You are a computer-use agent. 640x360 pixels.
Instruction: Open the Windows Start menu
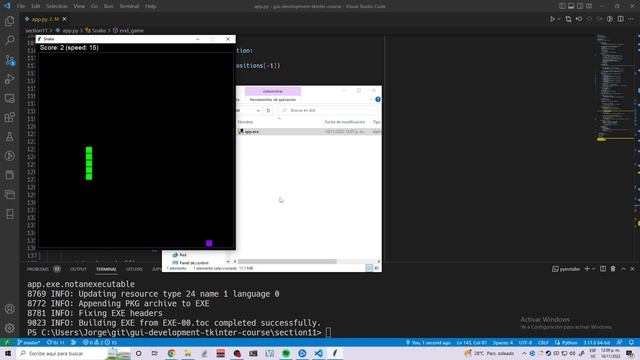click(x=7, y=353)
